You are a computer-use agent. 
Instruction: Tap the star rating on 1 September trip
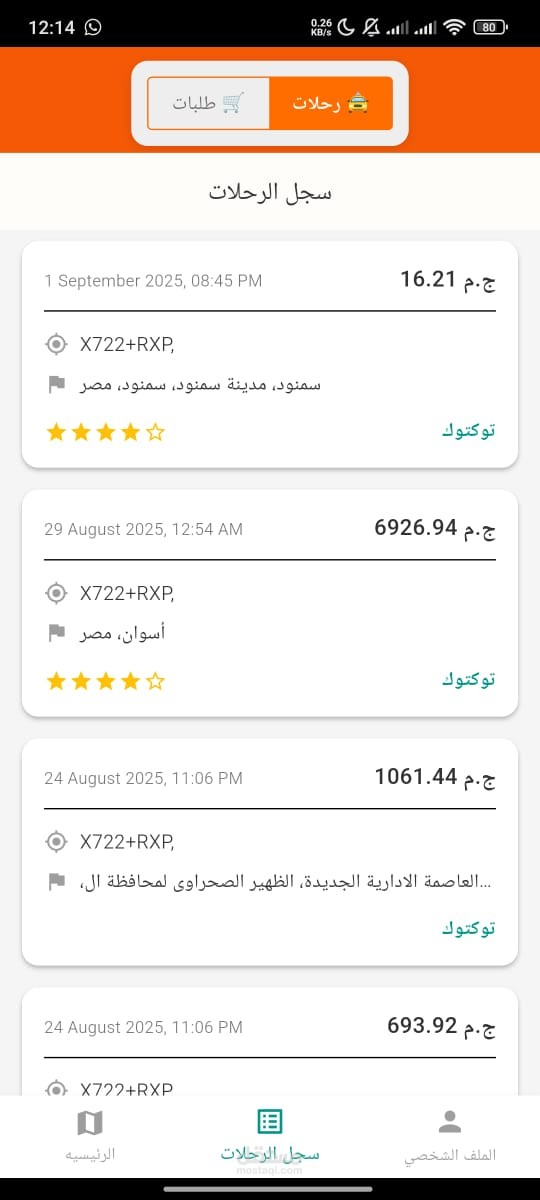click(x=105, y=433)
